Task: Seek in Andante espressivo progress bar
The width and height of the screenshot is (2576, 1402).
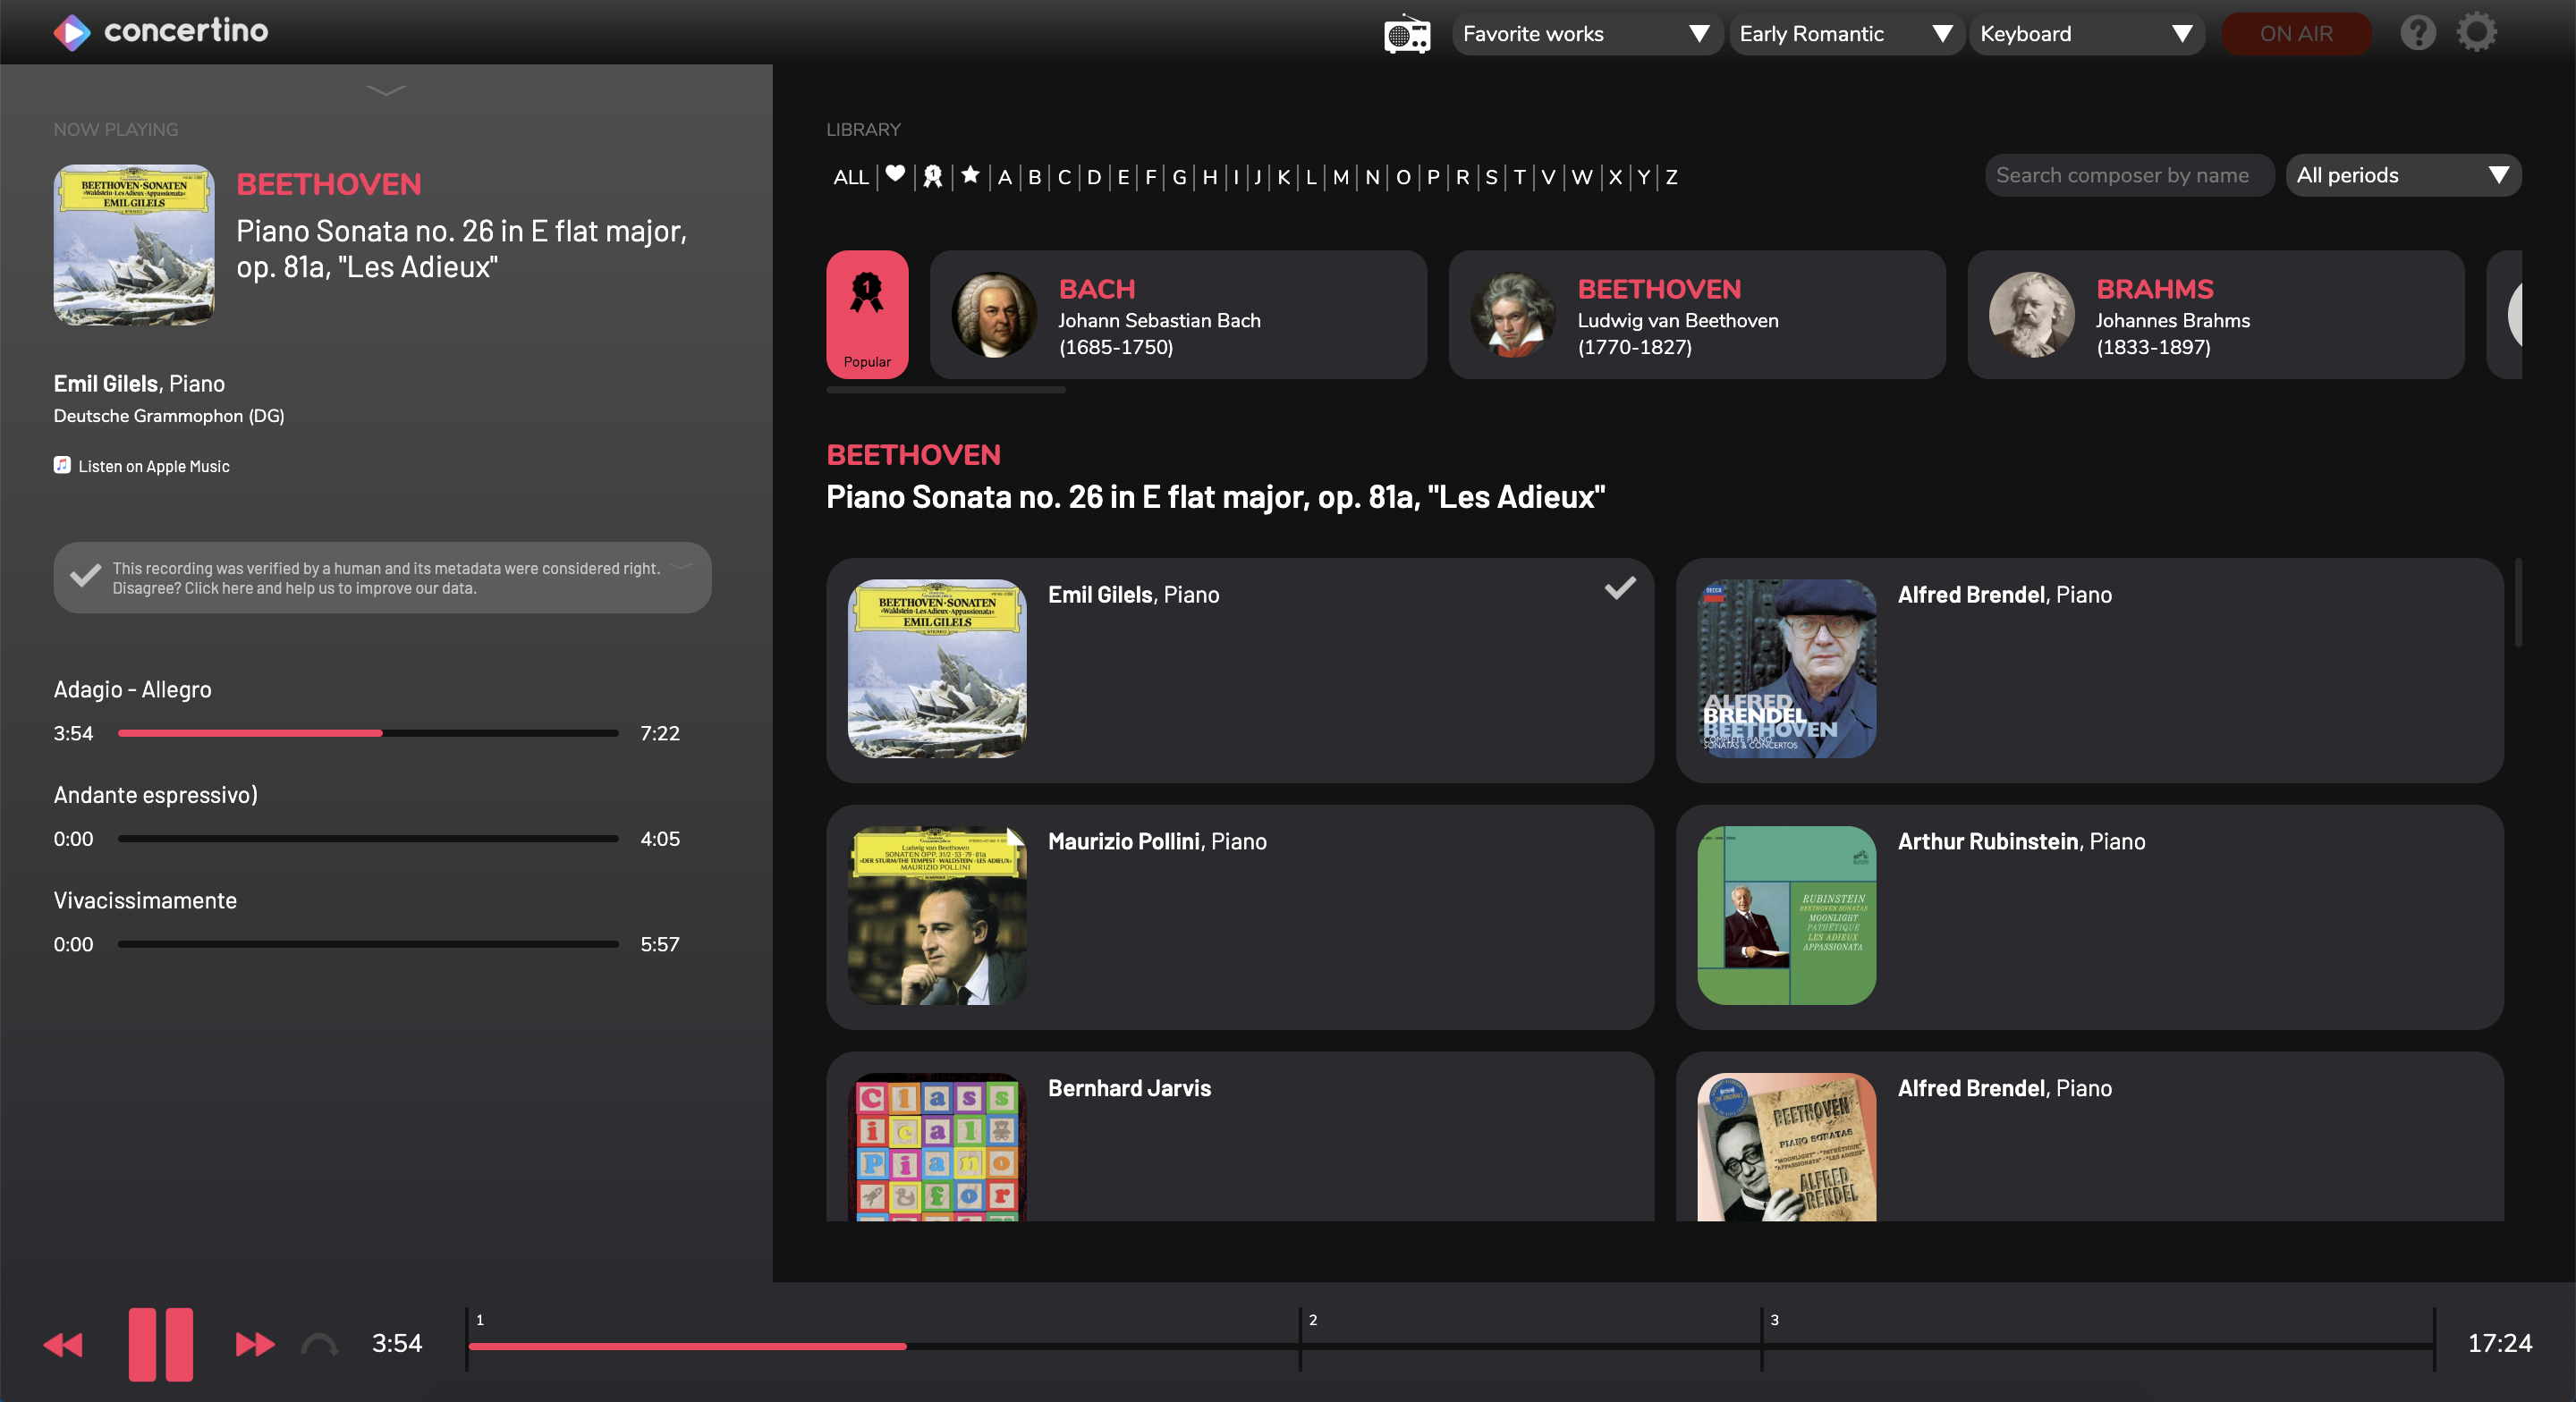Action: click(368, 839)
